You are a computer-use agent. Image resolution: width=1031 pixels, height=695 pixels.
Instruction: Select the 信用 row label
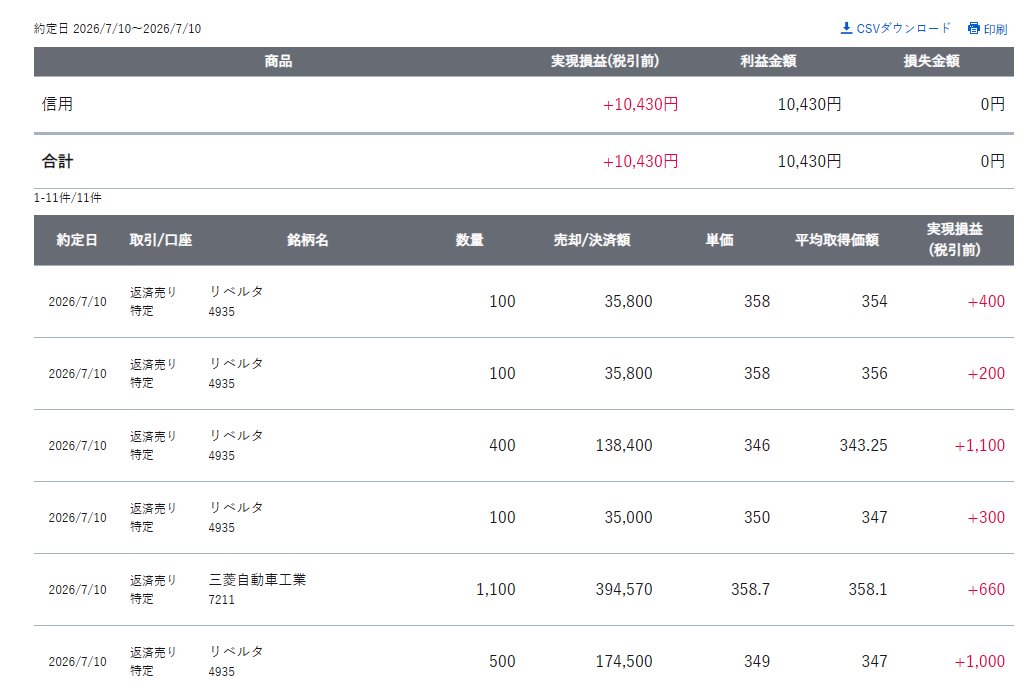coord(57,104)
